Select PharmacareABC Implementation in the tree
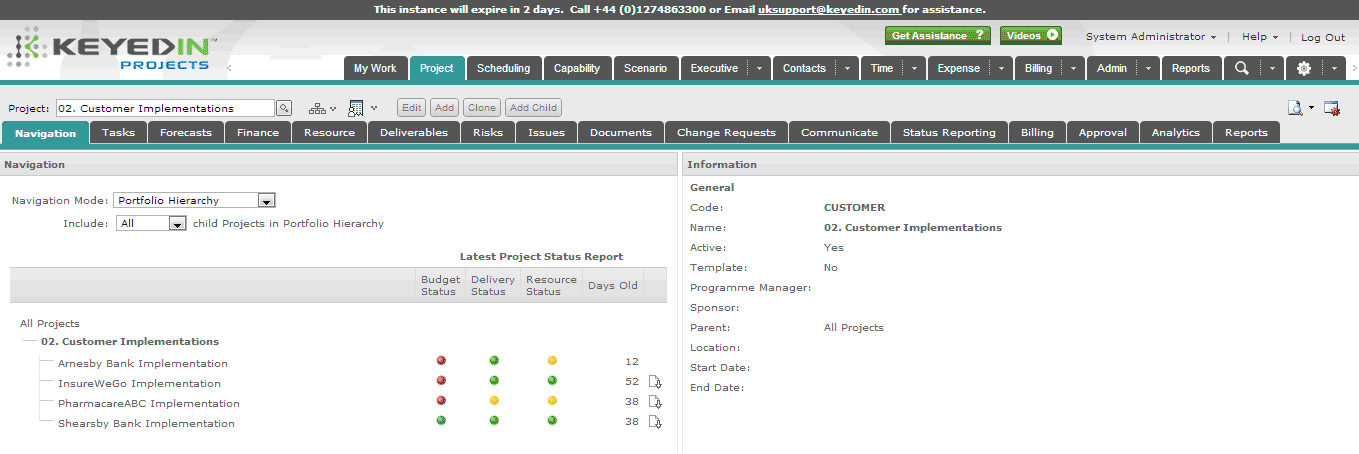This screenshot has height=454, width=1359. tap(149, 403)
